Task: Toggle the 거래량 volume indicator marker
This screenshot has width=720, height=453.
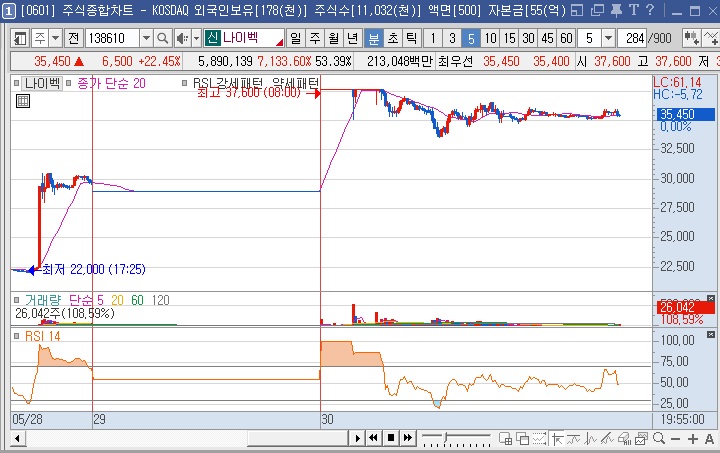Action: coord(17,300)
